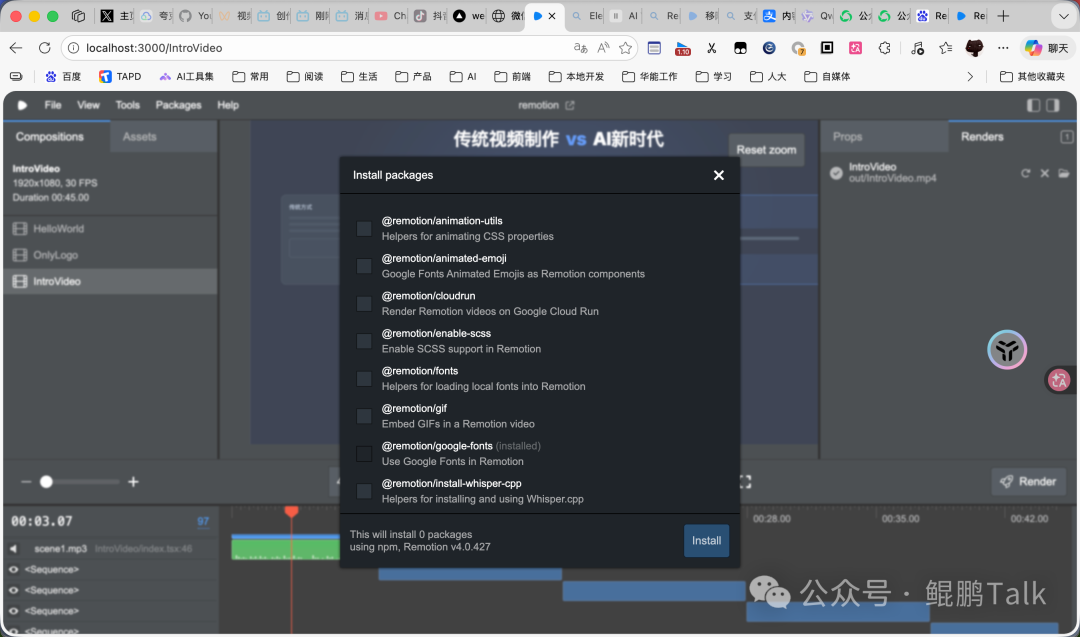Re-render IntroVideo using the refresh icon

1026,173
